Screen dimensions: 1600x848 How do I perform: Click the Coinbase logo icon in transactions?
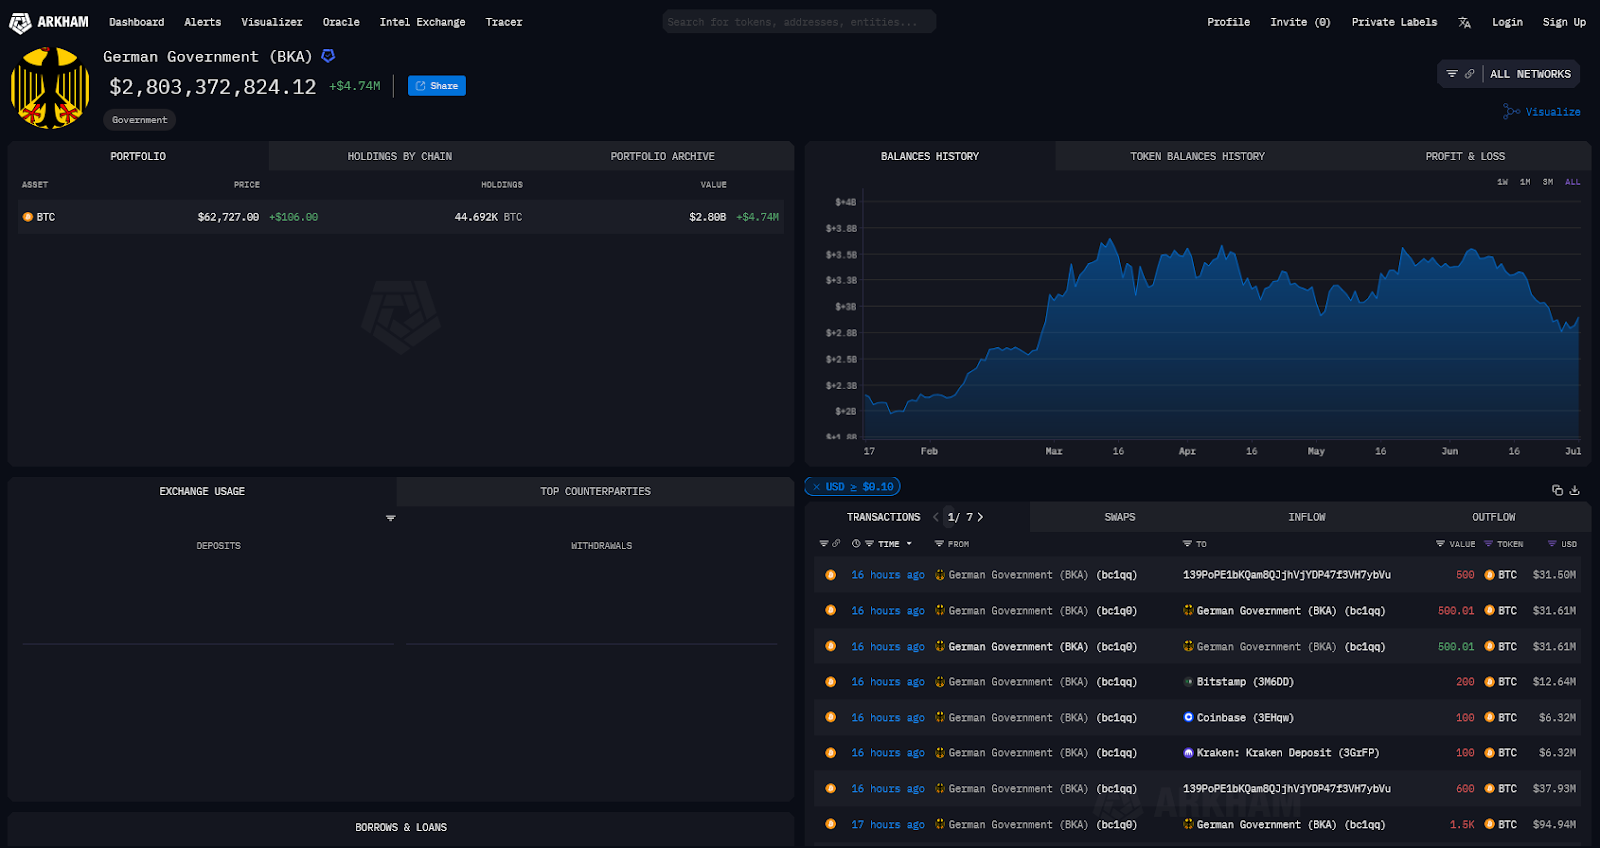[1188, 717]
